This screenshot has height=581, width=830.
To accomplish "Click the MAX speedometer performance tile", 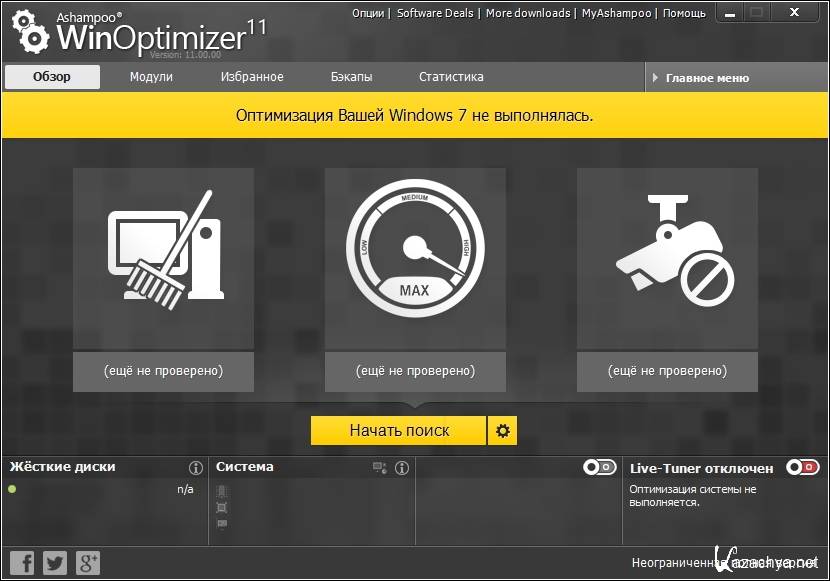I will tap(415, 259).
